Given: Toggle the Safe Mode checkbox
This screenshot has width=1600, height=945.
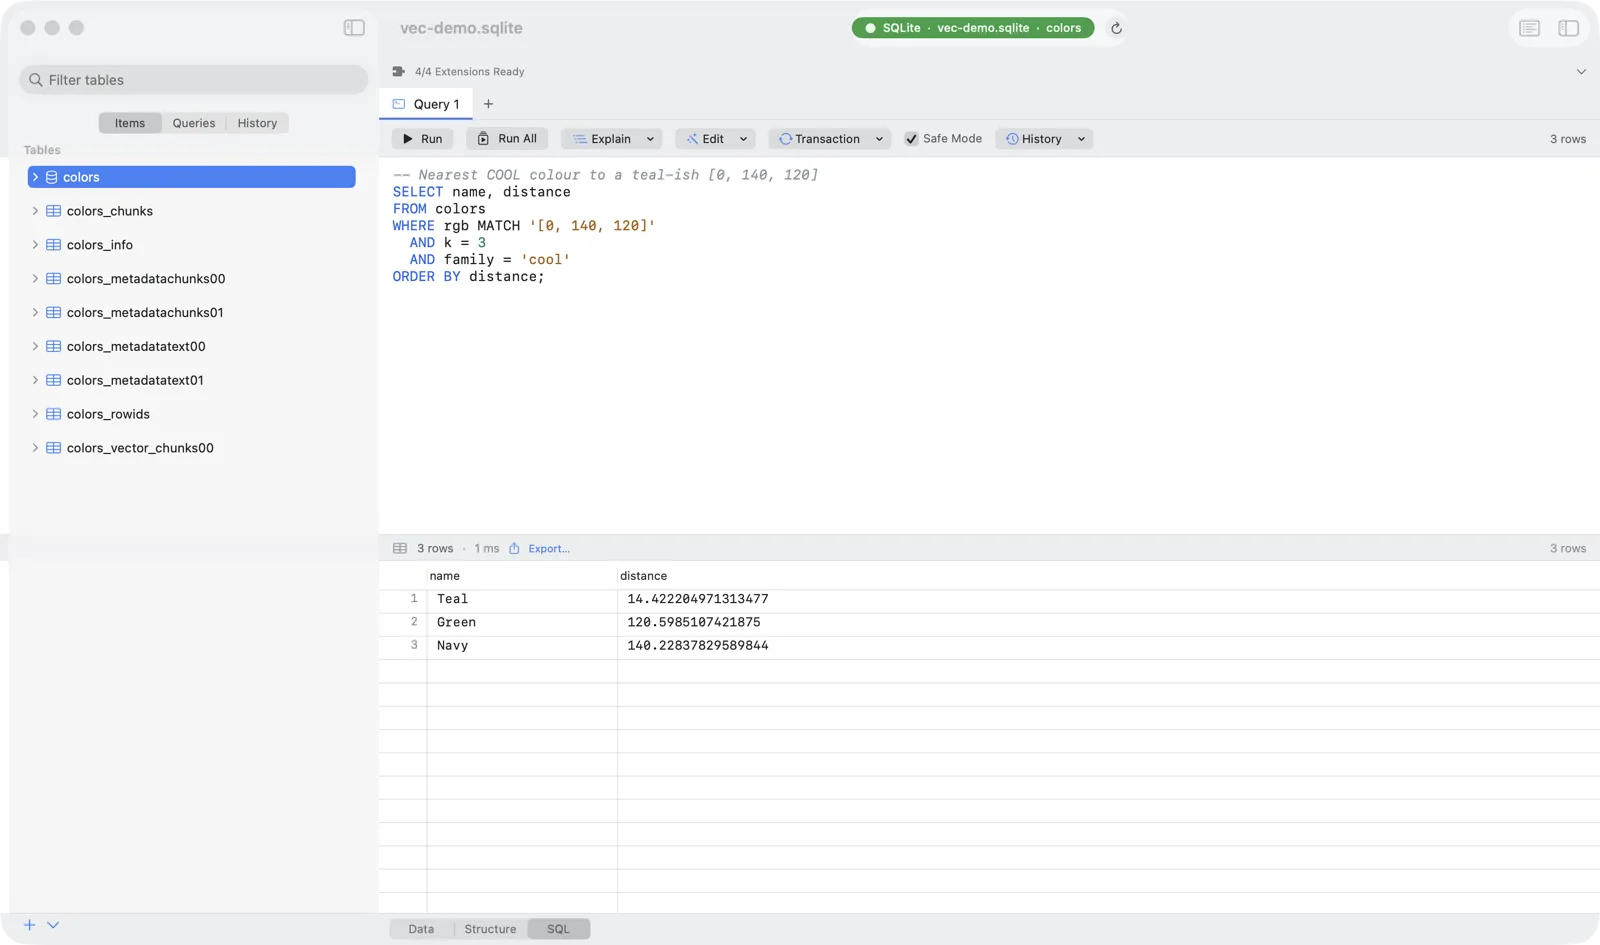Looking at the screenshot, I should [x=911, y=139].
